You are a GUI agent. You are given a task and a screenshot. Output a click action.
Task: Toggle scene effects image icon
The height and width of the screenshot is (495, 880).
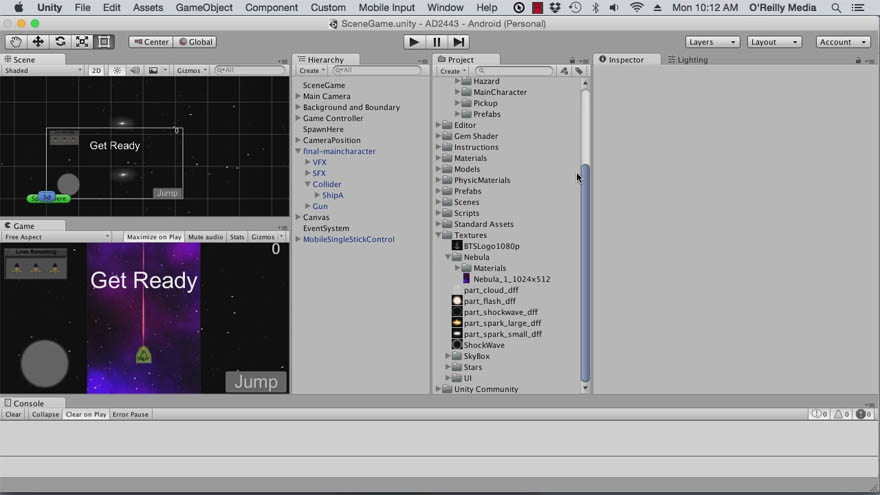[153, 70]
